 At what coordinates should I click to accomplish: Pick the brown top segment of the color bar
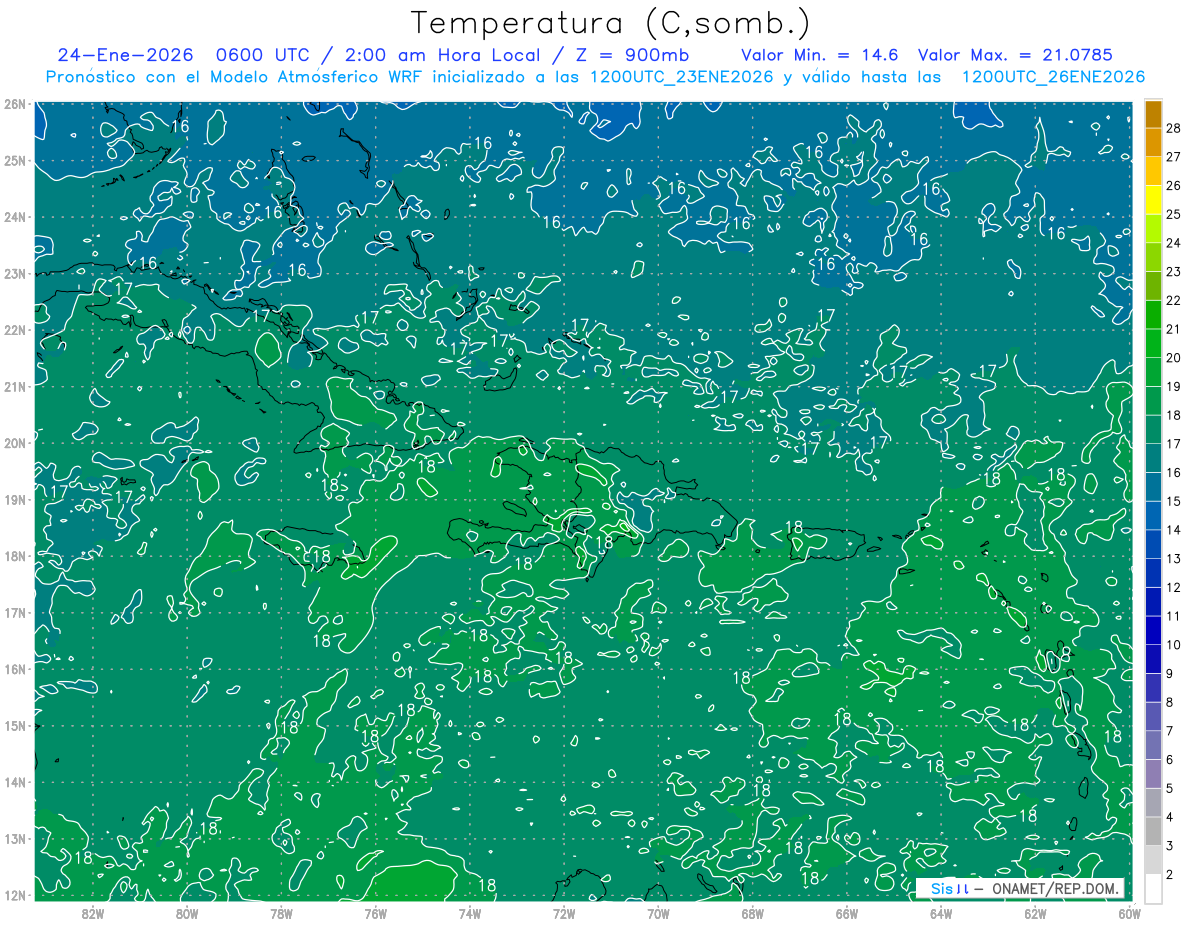pos(1153,115)
